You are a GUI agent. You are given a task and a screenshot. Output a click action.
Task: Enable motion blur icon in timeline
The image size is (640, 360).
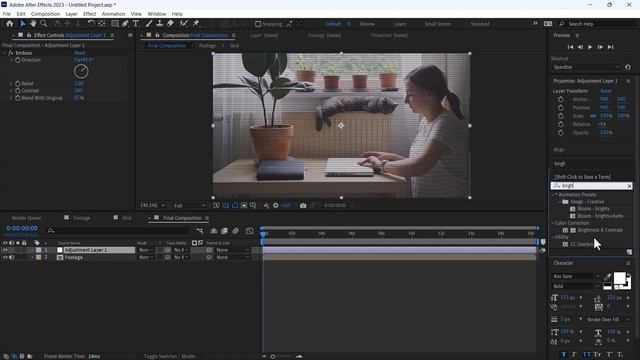pyautogui.click(x=236, y=231)
